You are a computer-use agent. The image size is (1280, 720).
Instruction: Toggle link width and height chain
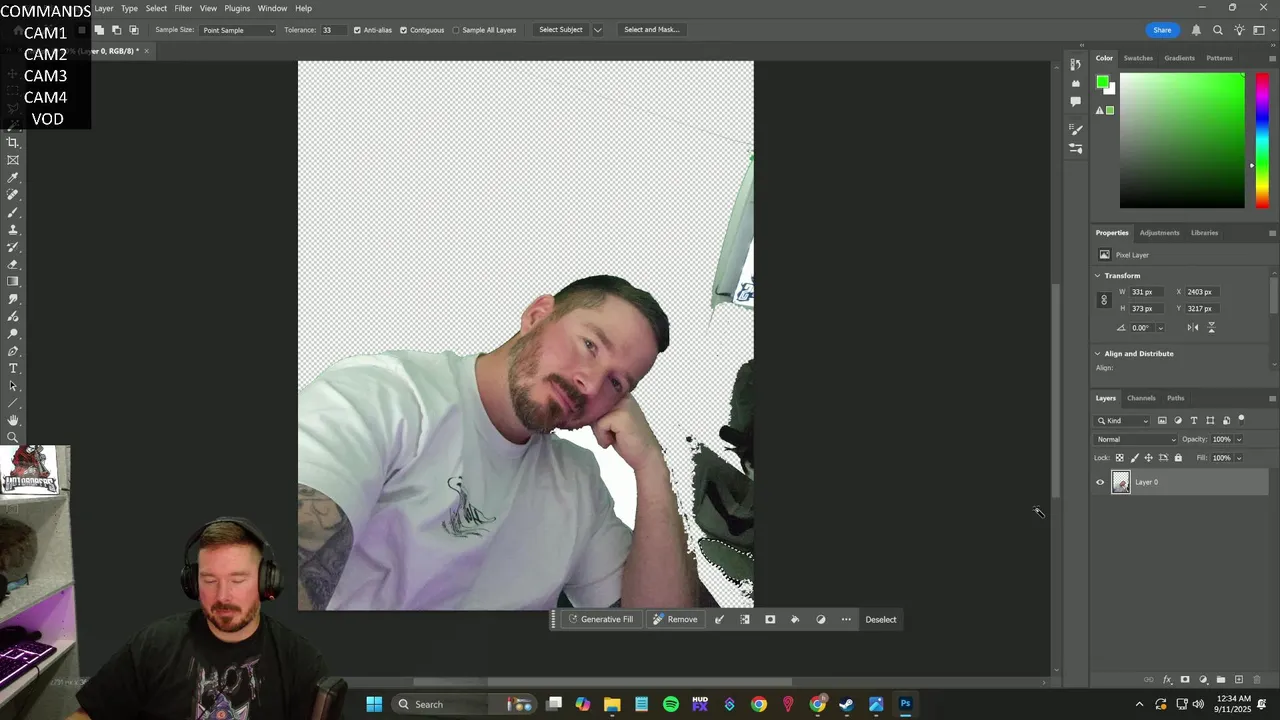pyautogui.click(x=1104, y=300)
